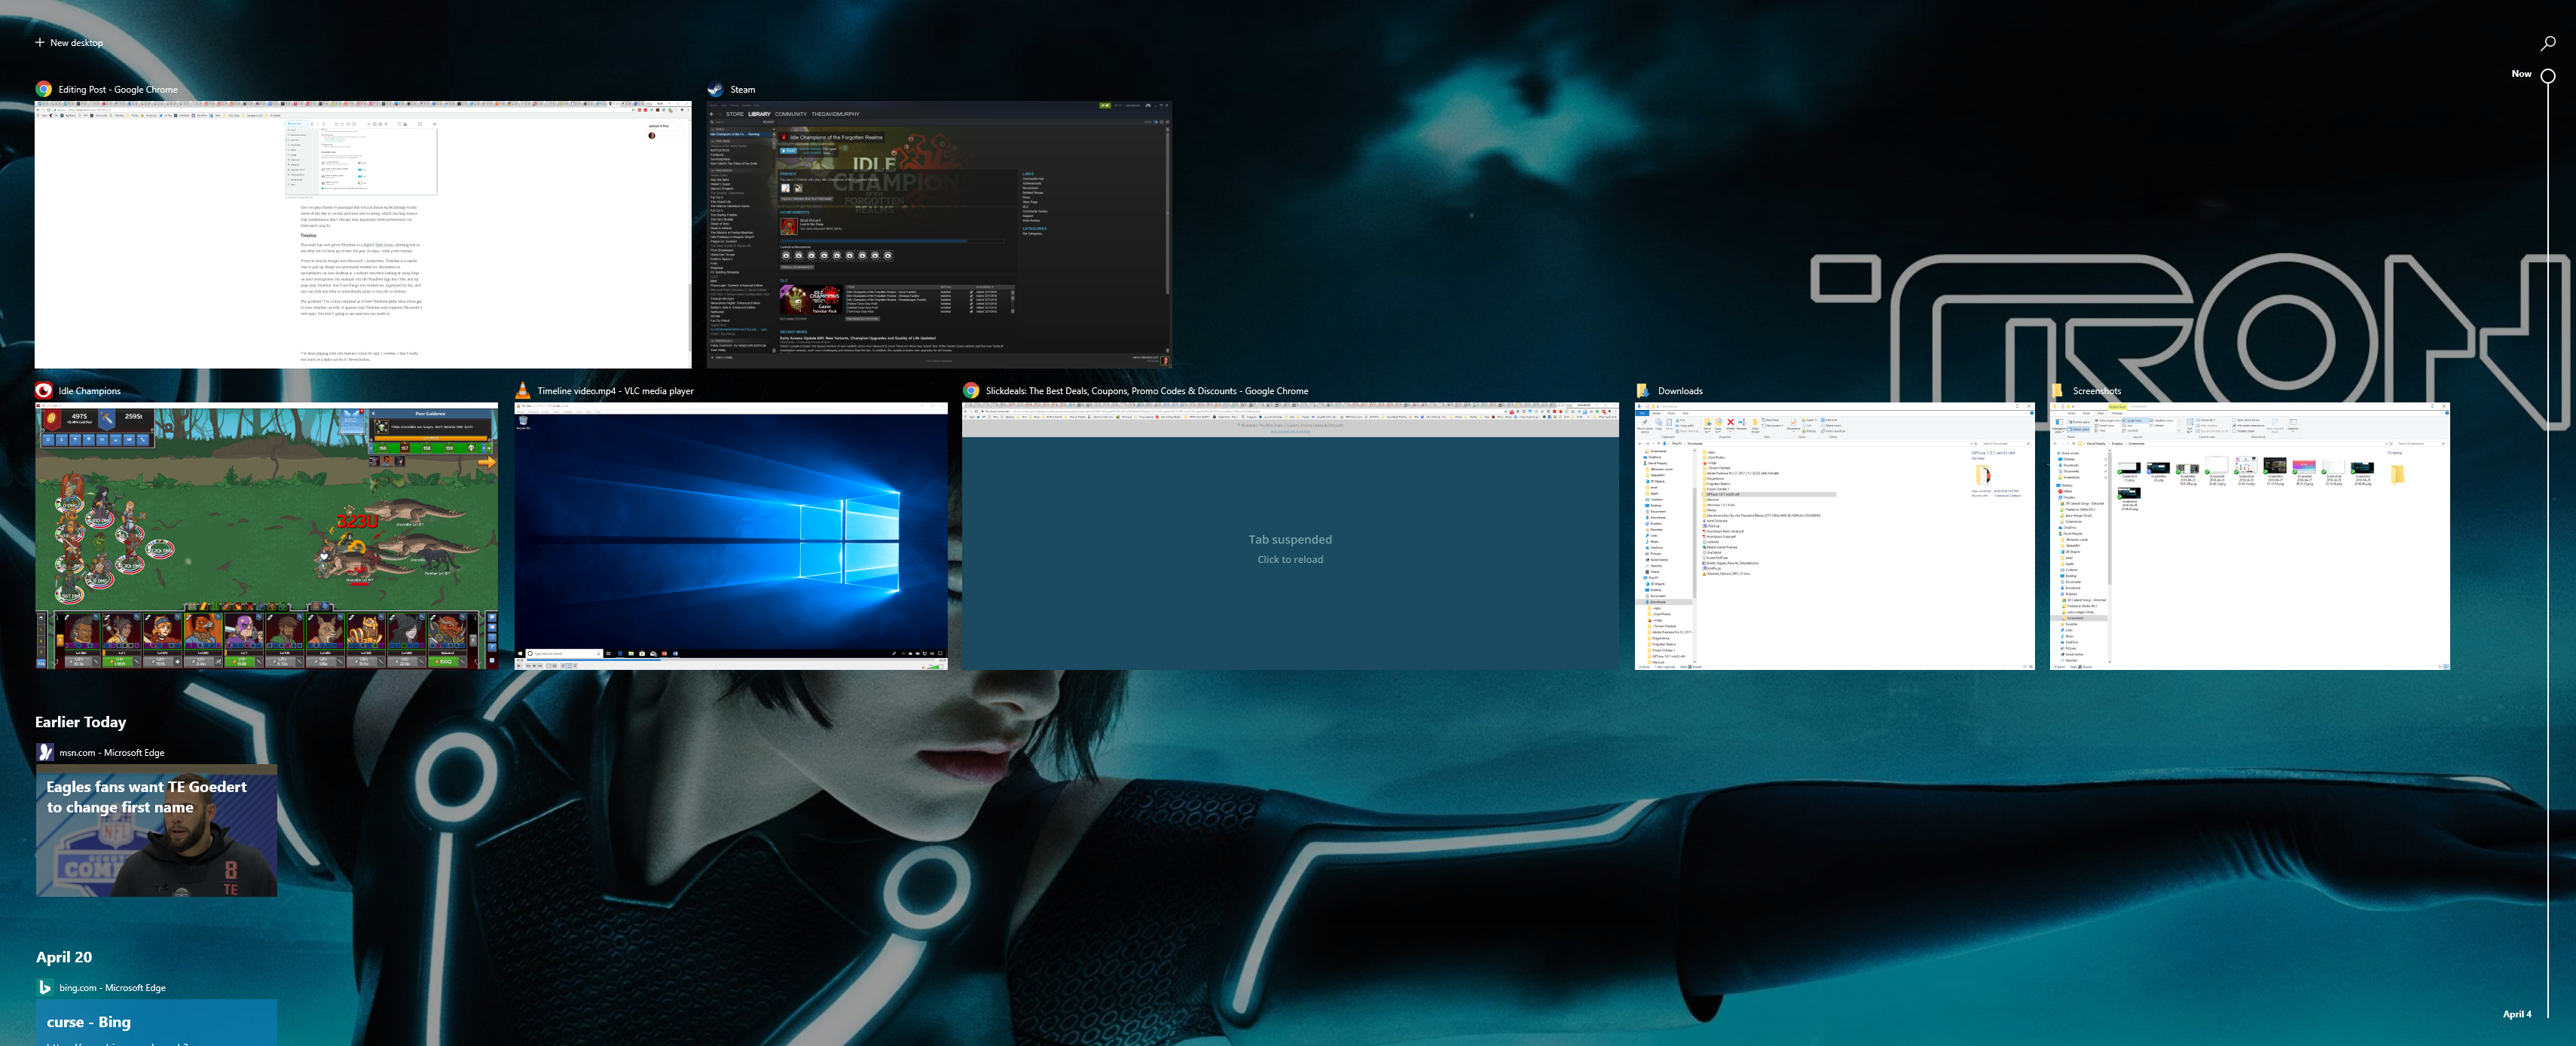Click red Delete X in Downloads ribbon
This screenshot has height=1046, width=2576.
click(1730, 422)
